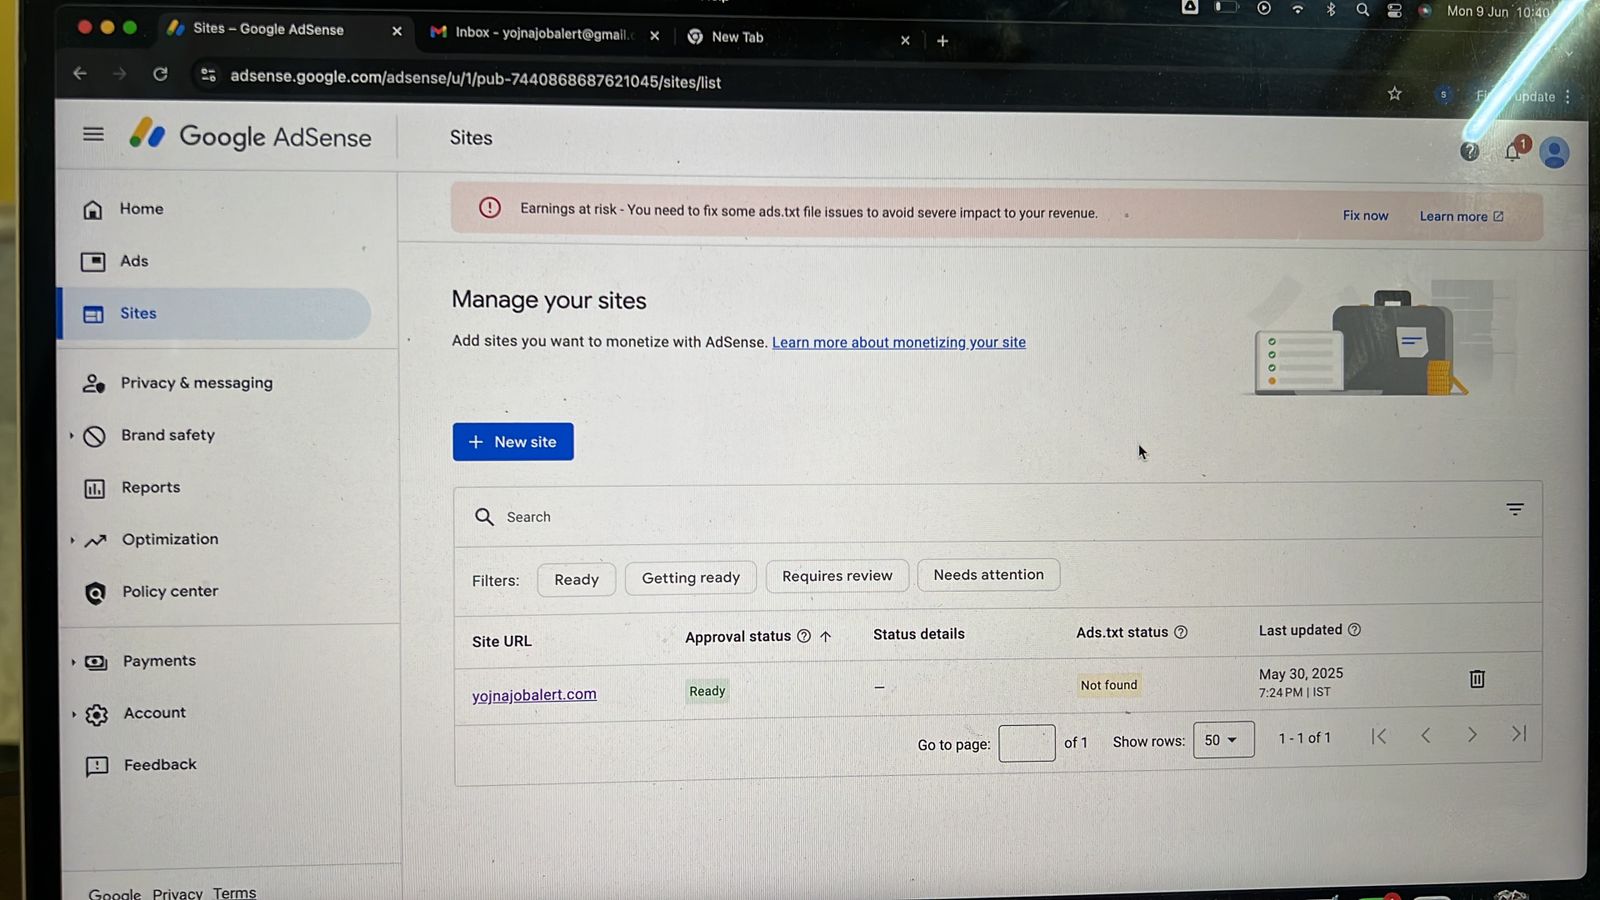
Task: Click Fix now in earnings warning
Action: click(x=1365, y=216)
